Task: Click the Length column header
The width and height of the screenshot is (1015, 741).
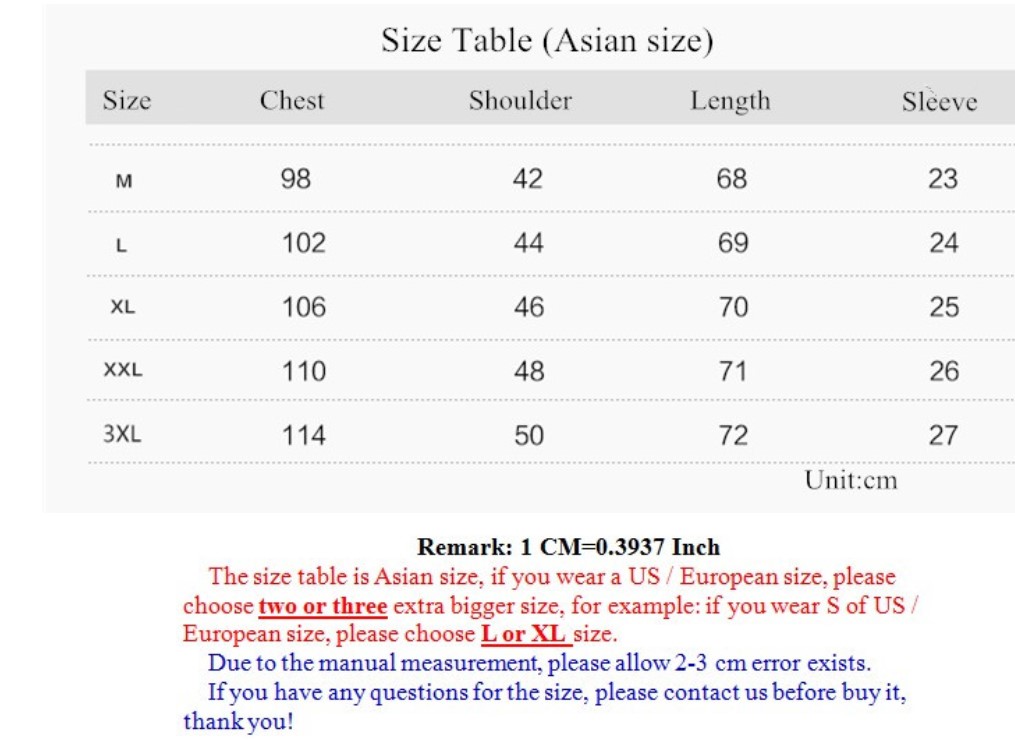Action: (x=730, y=102)
